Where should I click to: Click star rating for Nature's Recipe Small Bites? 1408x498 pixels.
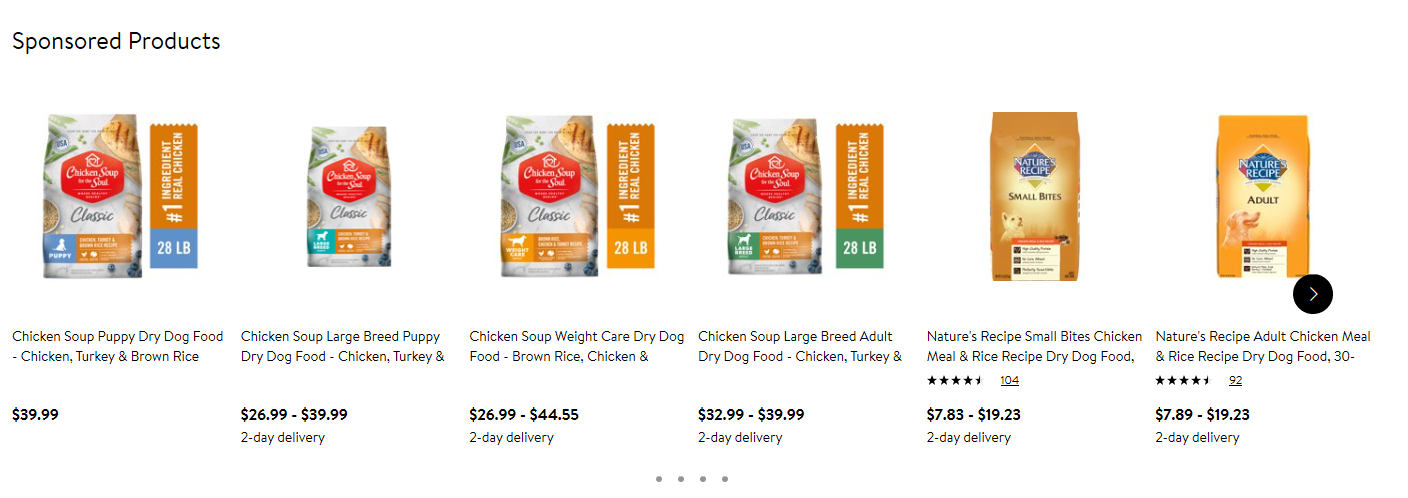click(955, 380)
